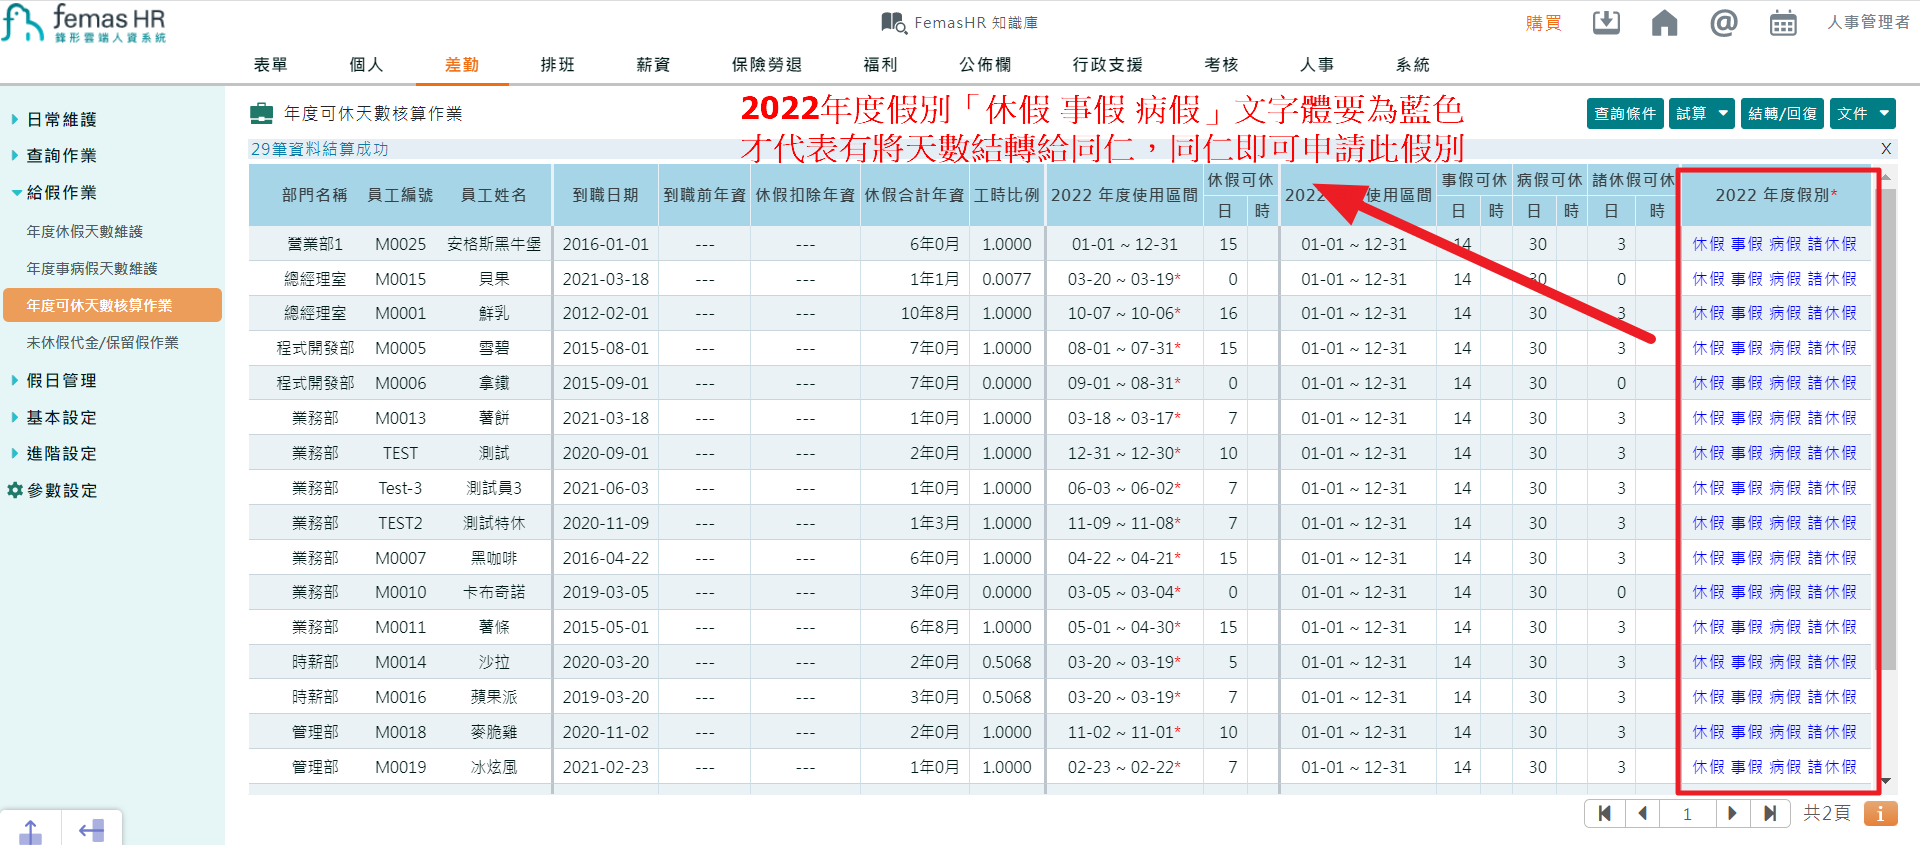Open the 系統 top menu
The image size is (1920, 845).
tap(1412, 64)
